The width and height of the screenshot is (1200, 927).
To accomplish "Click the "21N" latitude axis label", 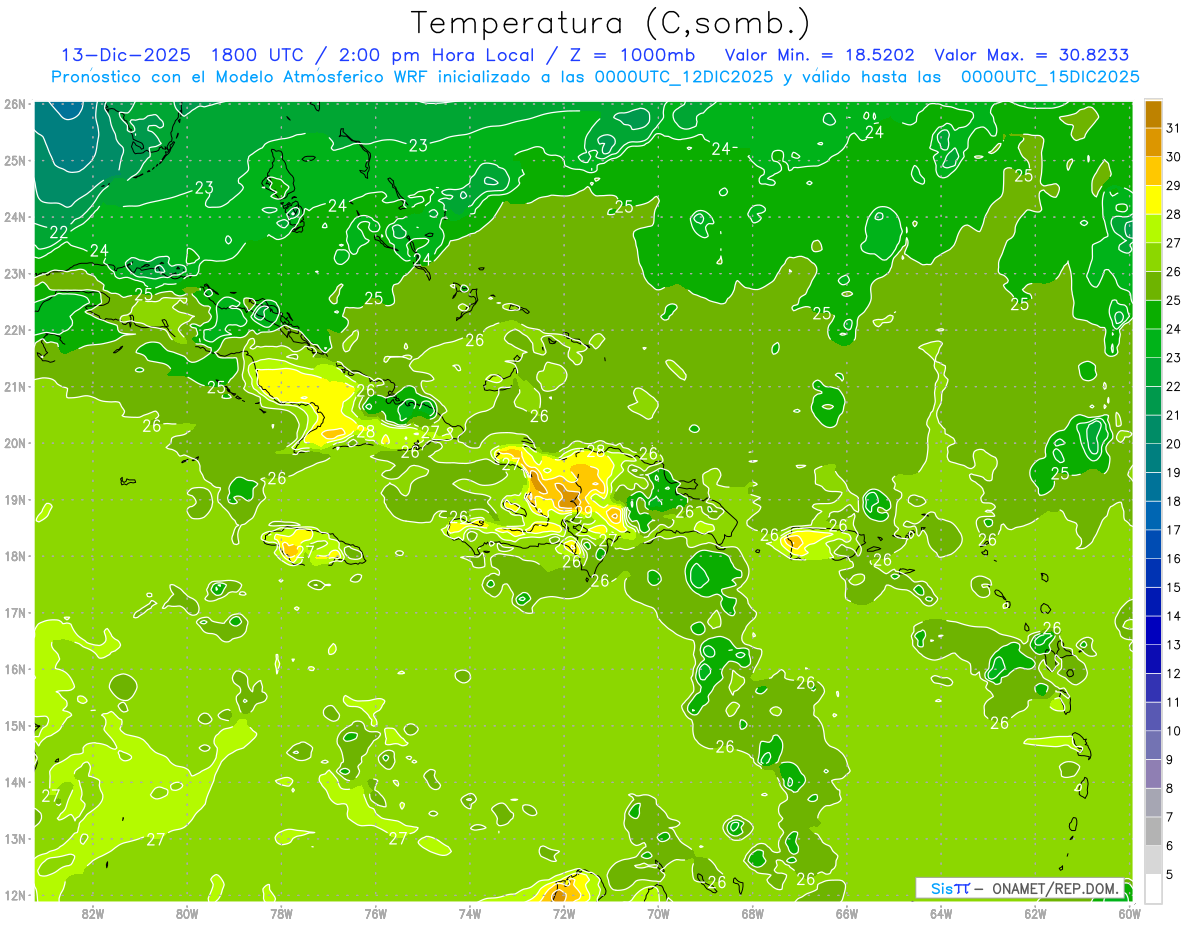I will [x=15, y=387].
